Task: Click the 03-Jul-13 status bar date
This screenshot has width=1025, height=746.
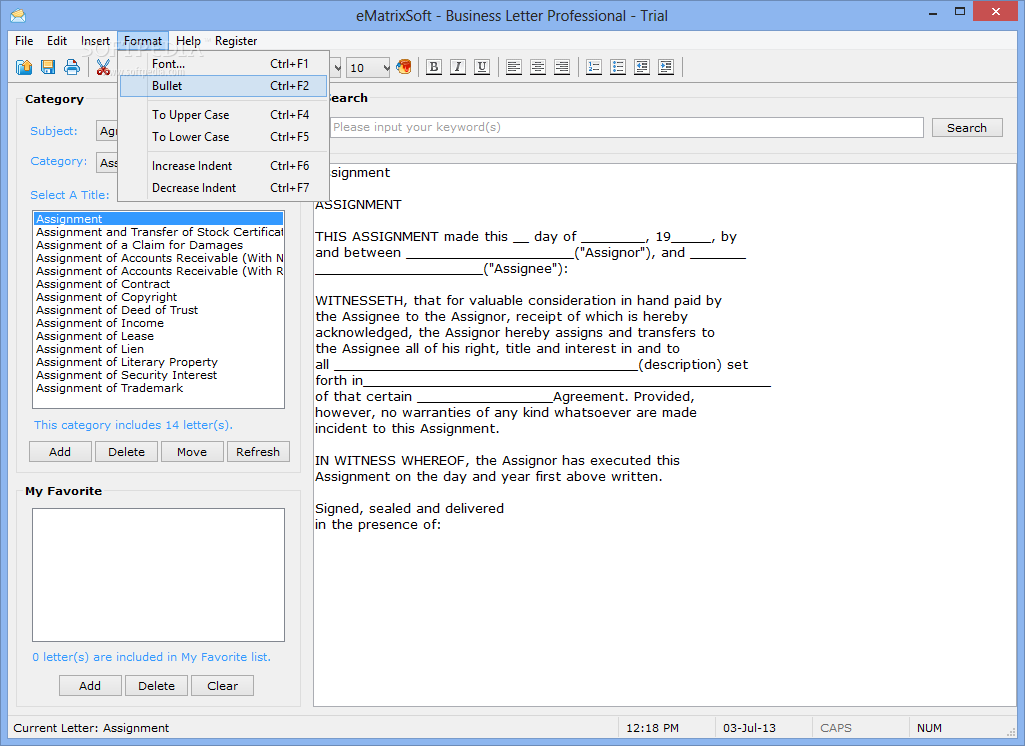Action: [749, 728]
